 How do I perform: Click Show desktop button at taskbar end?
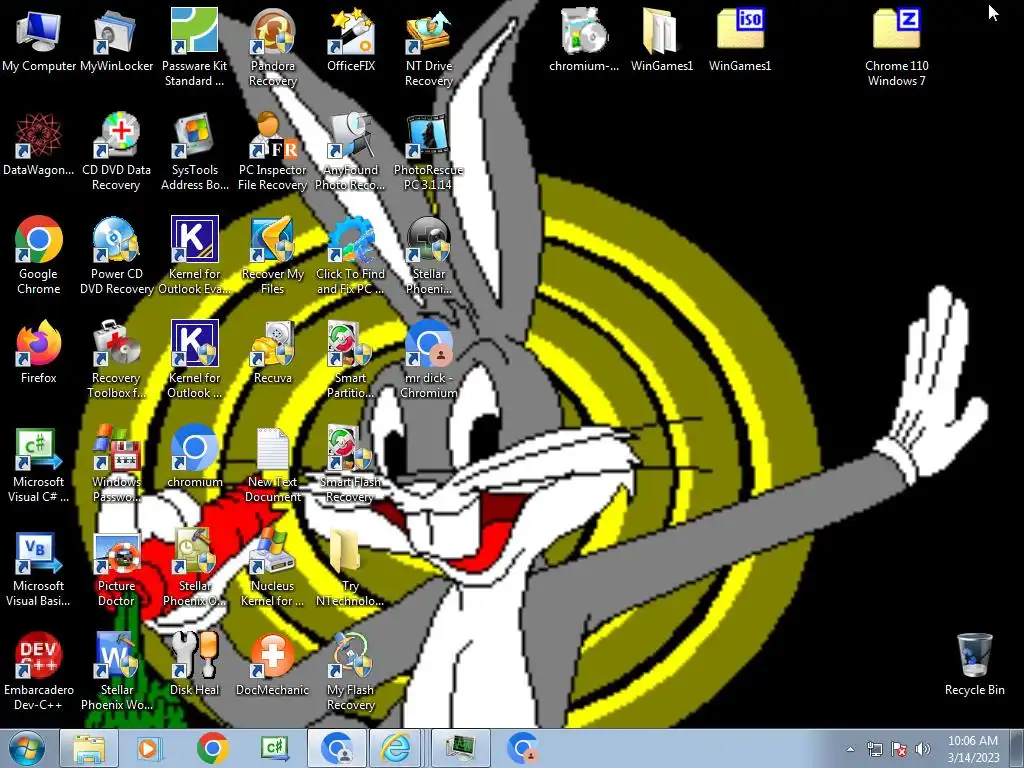(1018, 748)
